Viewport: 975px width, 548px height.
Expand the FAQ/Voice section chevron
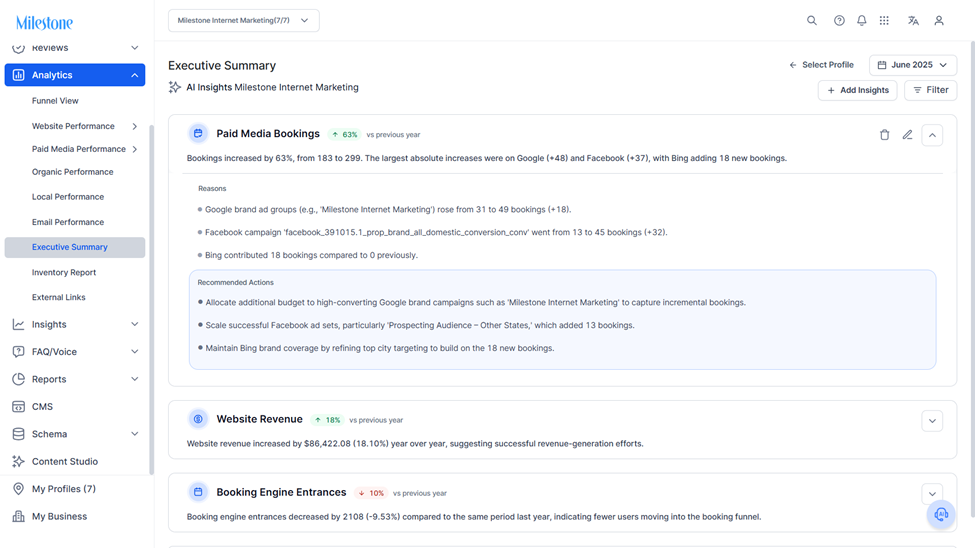[x=134, y=351]
